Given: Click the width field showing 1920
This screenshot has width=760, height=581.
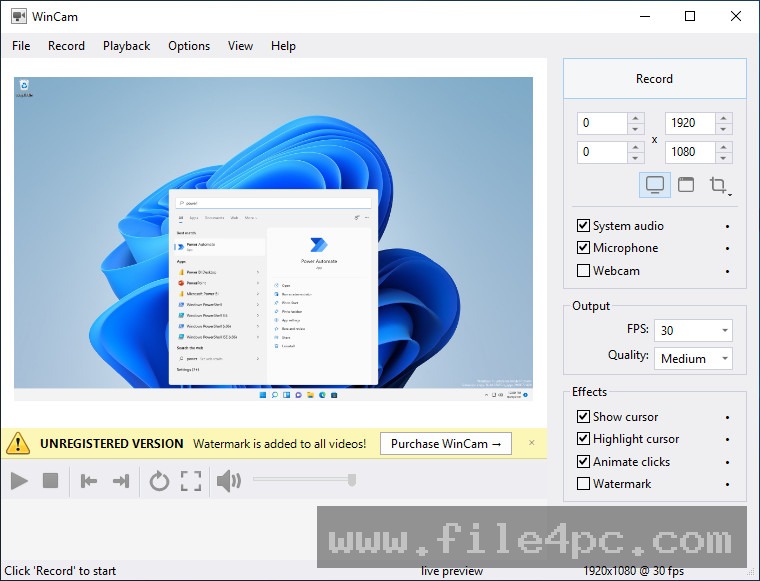Looking at the screenshot, I should pyautogui.click(x=690, y=124).
